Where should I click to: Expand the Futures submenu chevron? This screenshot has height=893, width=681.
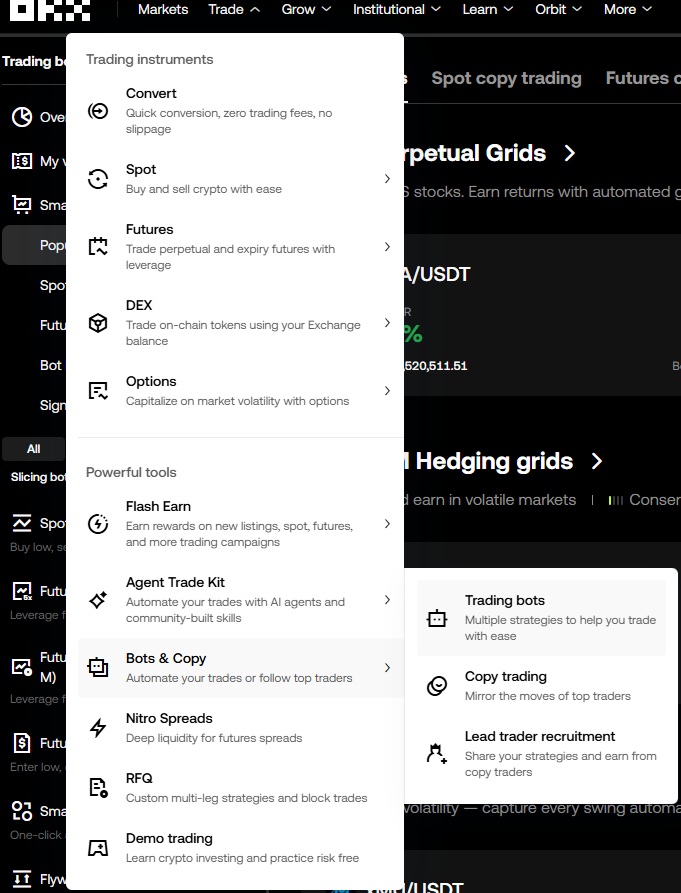[387, 247]
